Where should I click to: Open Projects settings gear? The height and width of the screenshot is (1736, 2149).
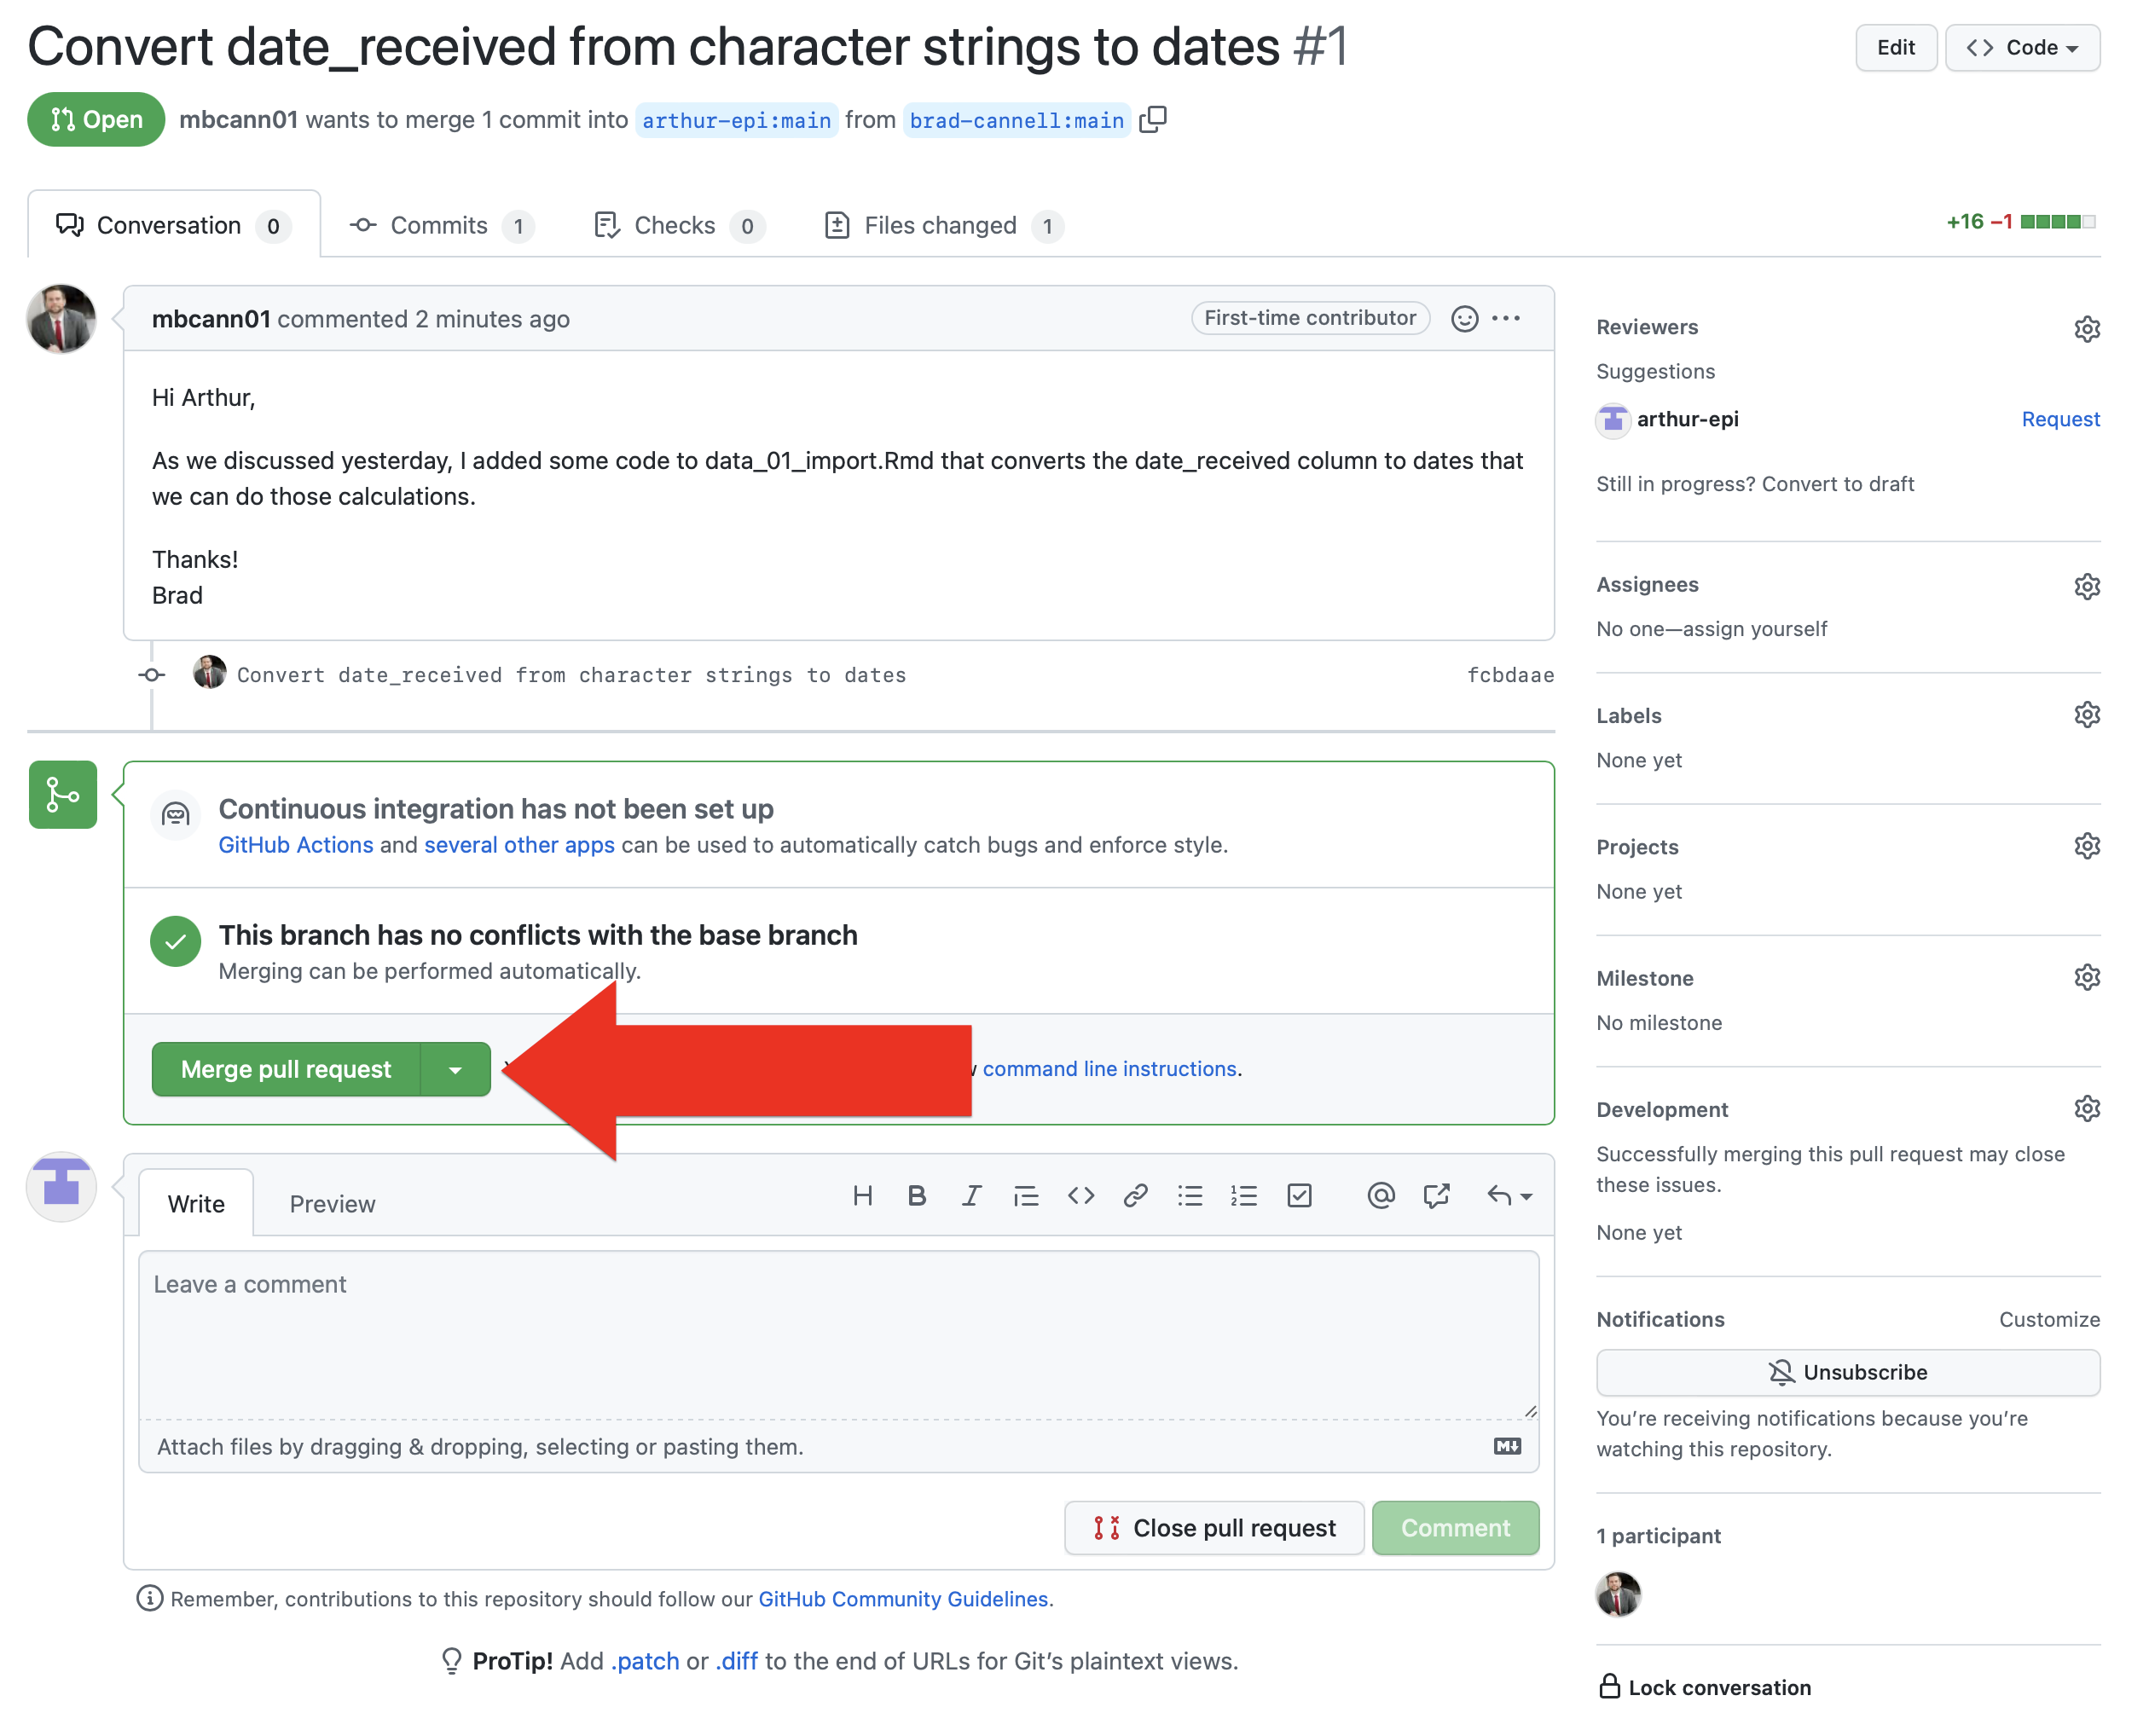(x=2086, y=846)
